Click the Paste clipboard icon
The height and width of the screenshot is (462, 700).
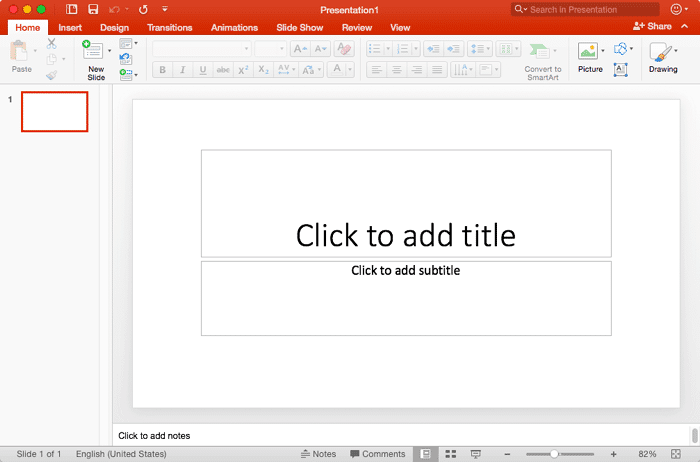[x=19, y=50]
